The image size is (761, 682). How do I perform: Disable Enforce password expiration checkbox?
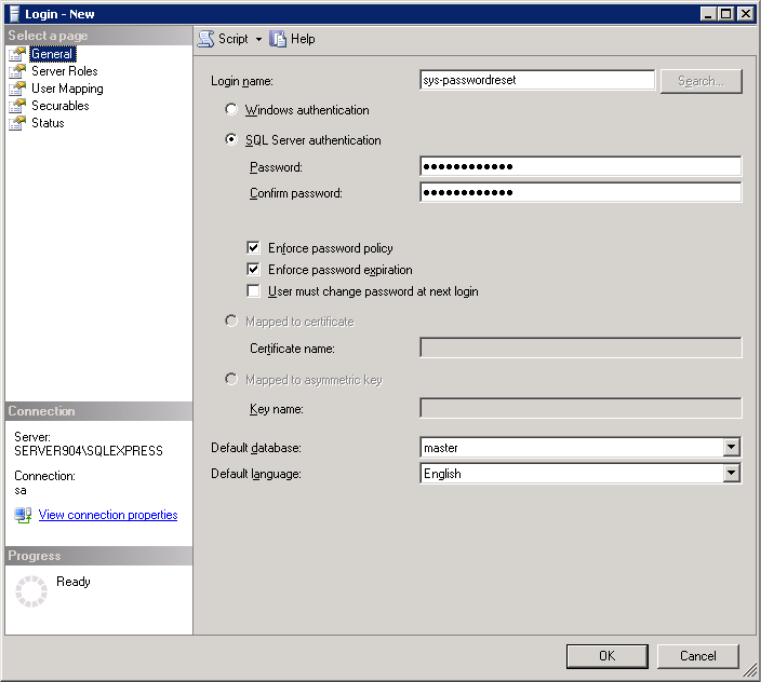(254, 270)
